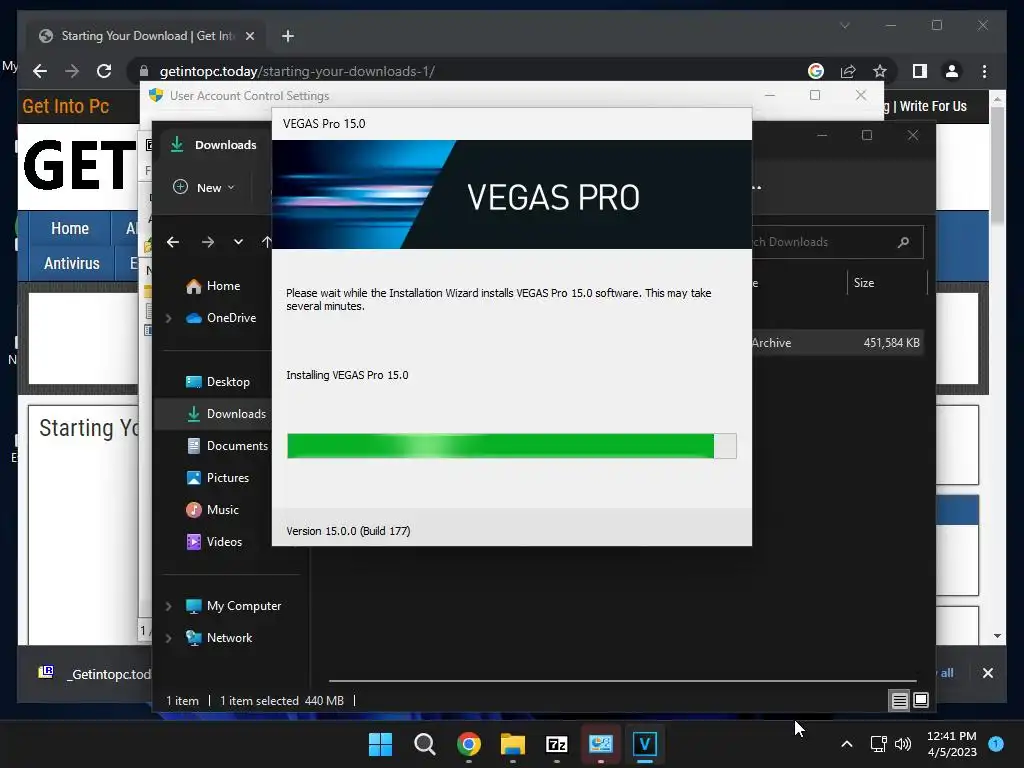This screenshot has height=768, width=1024.
Task: Close the Chrome downloads bar
Action: pos(987,673)
